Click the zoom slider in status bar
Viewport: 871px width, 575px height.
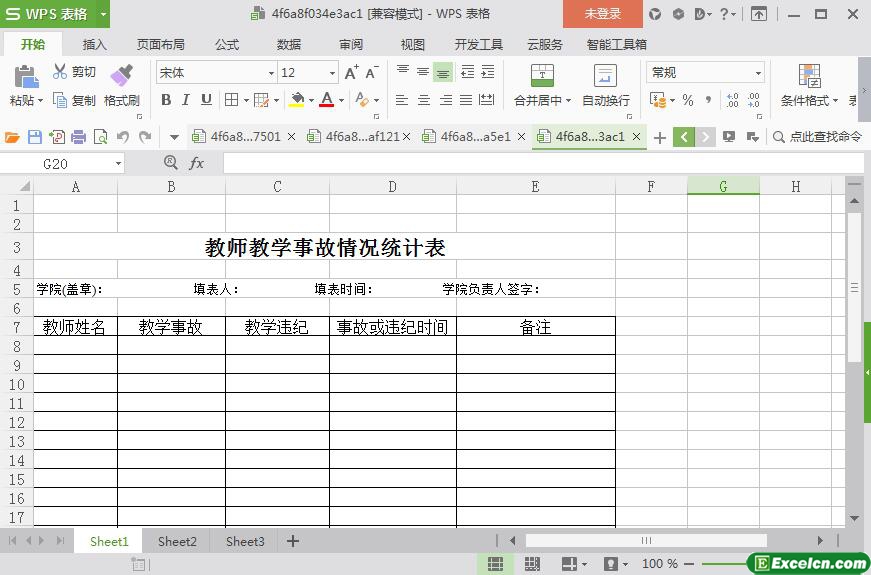[x=725, y=564]
